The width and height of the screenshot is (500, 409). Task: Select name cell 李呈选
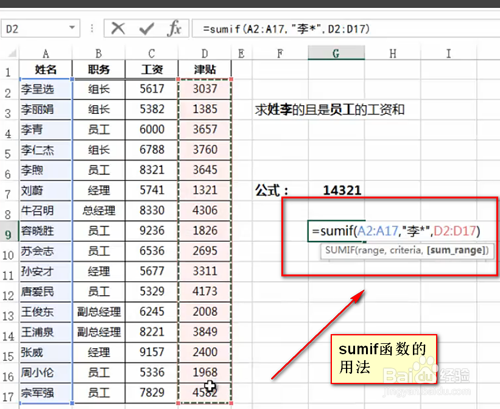[x=46, y=89]
